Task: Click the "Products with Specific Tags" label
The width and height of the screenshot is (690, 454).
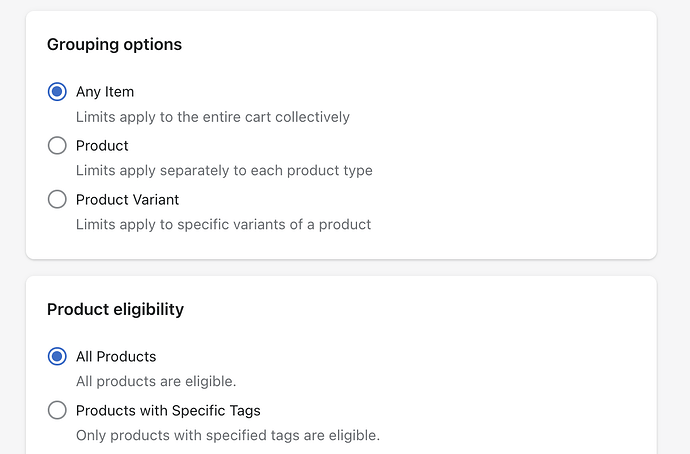Action: coord(168,410)
